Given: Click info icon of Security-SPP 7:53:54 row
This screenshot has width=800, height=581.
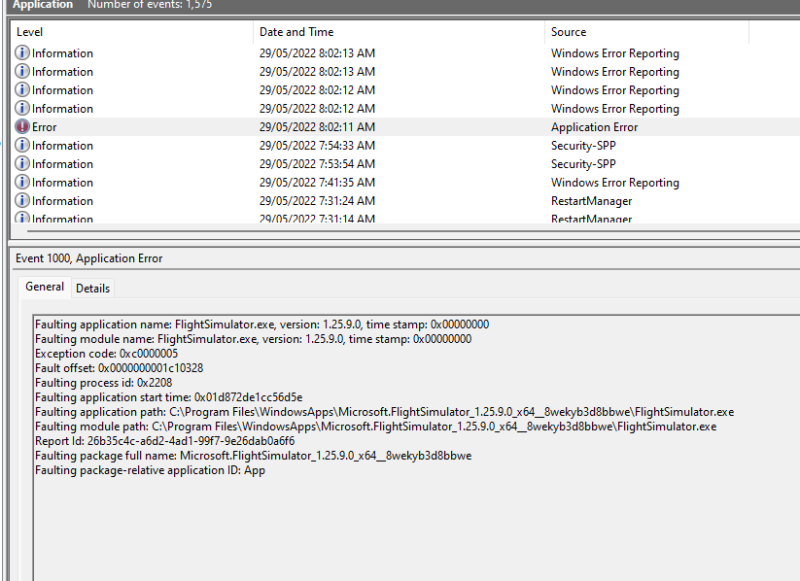Looking at the screenshot, I should pyautogui.click(x=22, y=163).
